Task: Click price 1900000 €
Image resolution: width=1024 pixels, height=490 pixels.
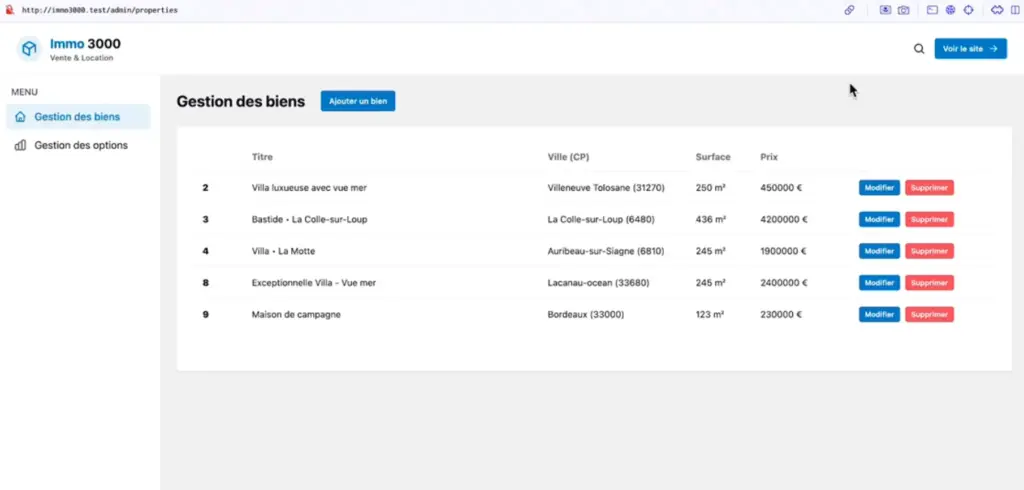Action: pyautogui.click(x=784, y=251)
